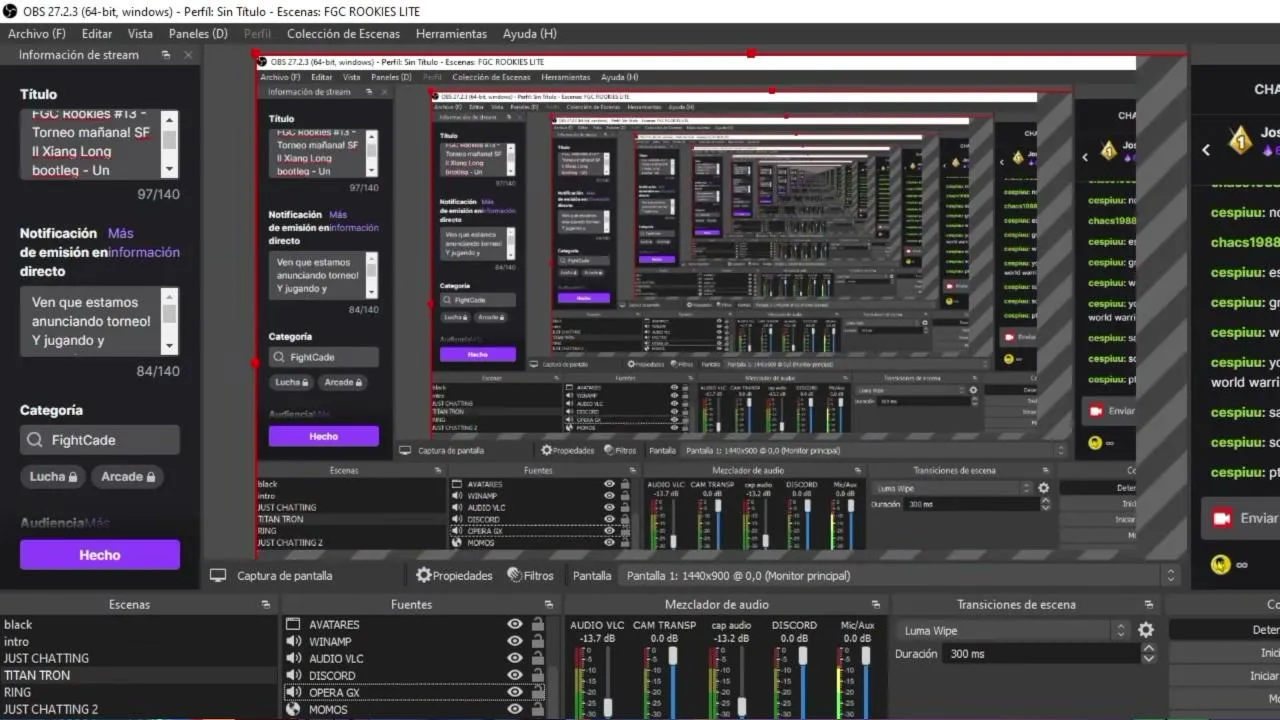Viewport: 1280px width, 720px height.
Task: Open scene transition settings gear
Action: coord(1146,630)
